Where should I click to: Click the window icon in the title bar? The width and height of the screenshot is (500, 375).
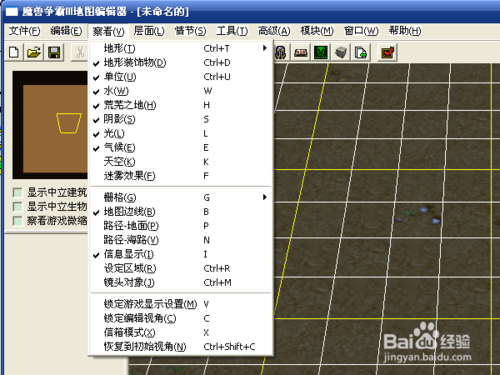click(12, 12)
